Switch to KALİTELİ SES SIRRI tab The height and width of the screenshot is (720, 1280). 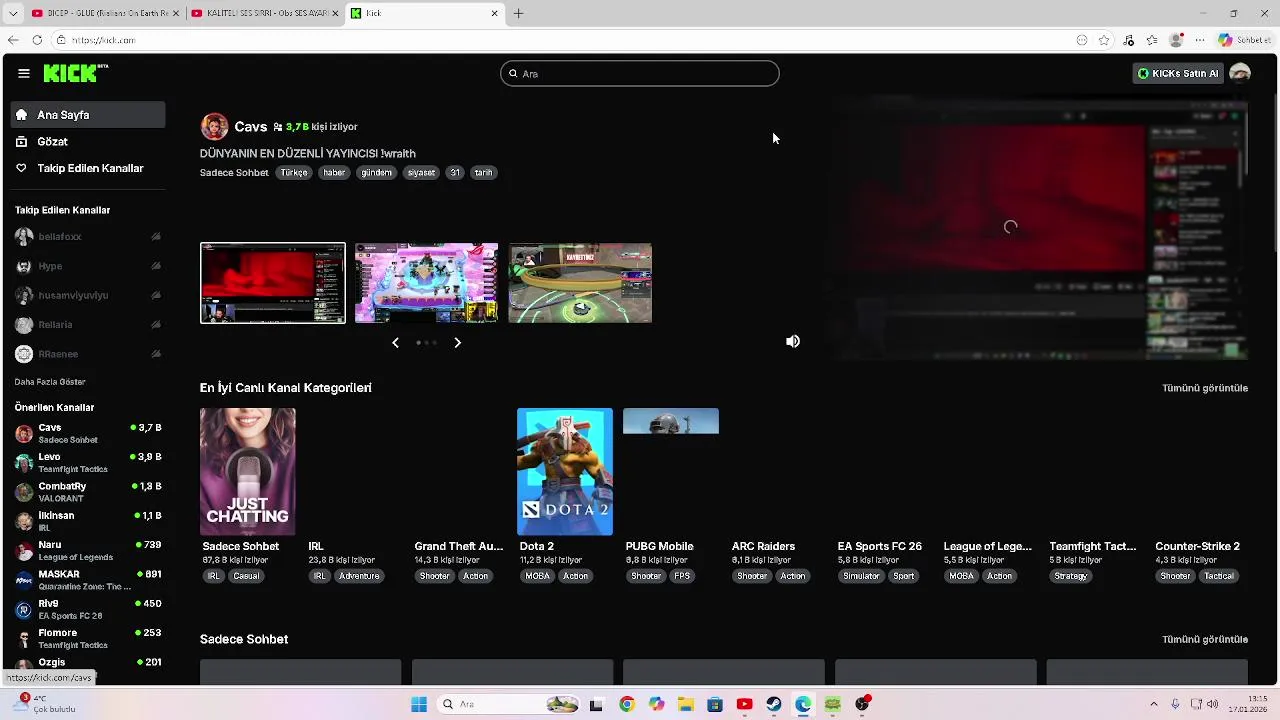point(264,13)
